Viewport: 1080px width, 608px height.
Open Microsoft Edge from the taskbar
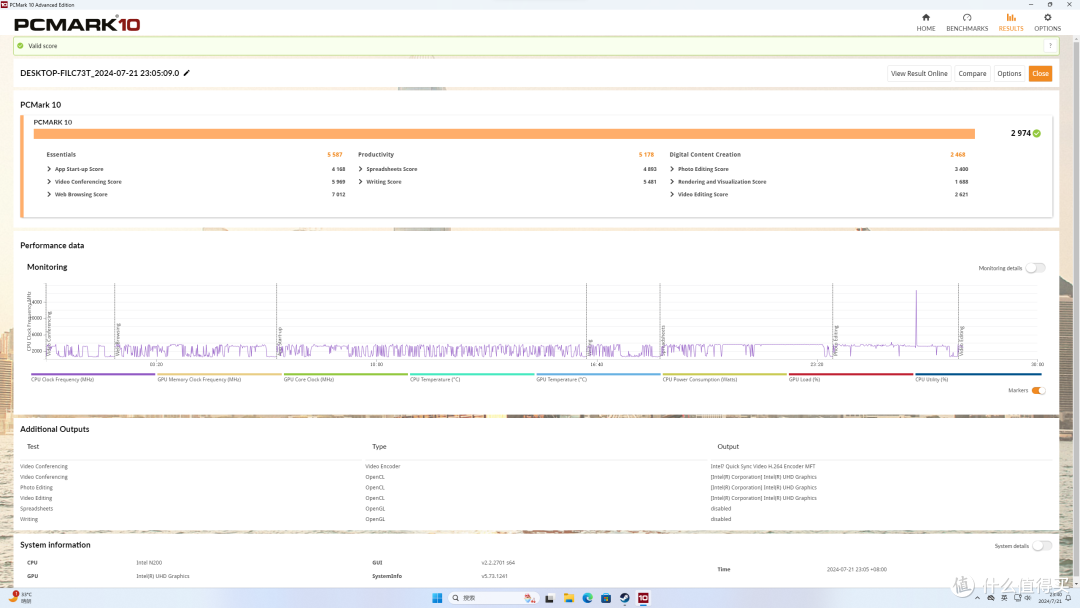588,598
